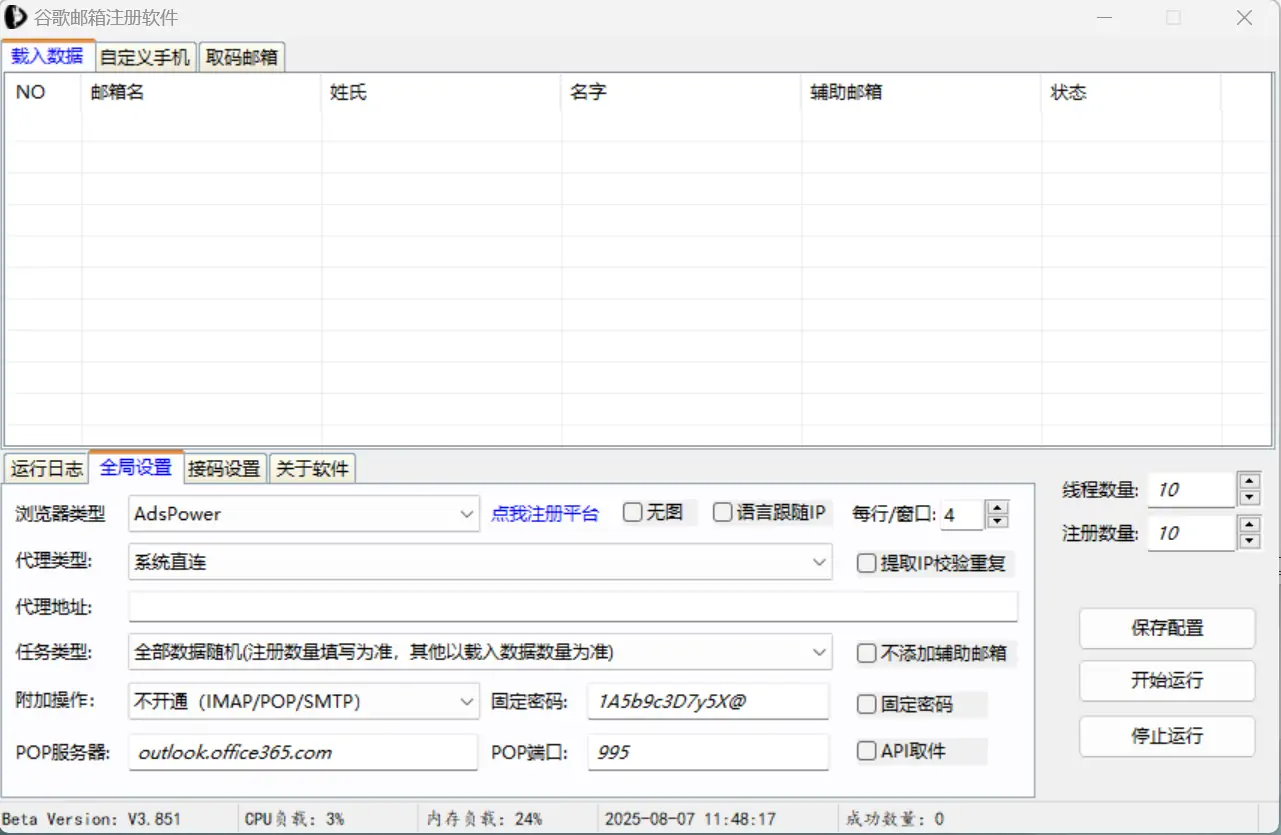Click the 状态 column header
Image resolution: width=1281 pixels, height=835 pixels.
pyautogui.click(x=1131, y=92)
